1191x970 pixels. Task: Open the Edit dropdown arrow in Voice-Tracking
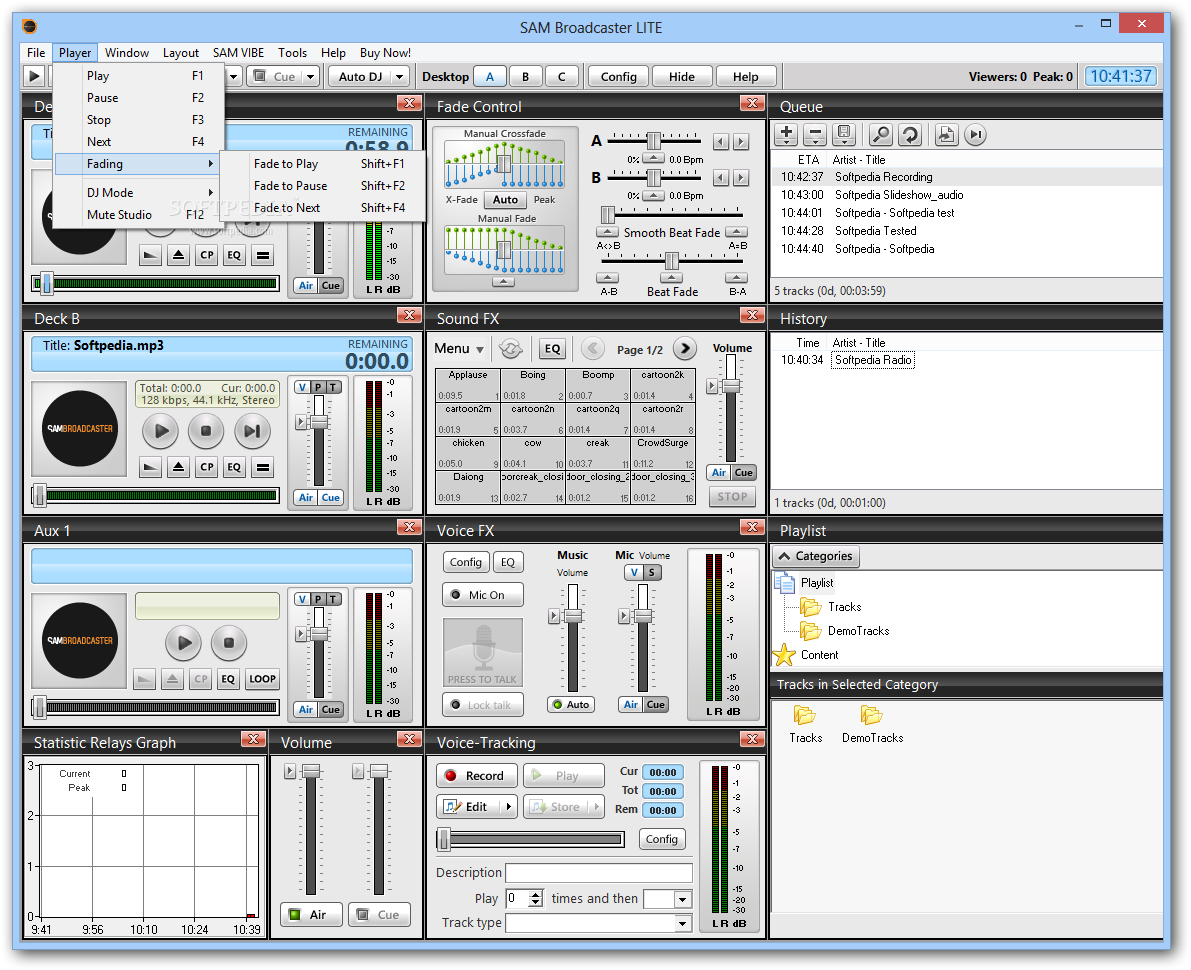(x=508, y=807)
